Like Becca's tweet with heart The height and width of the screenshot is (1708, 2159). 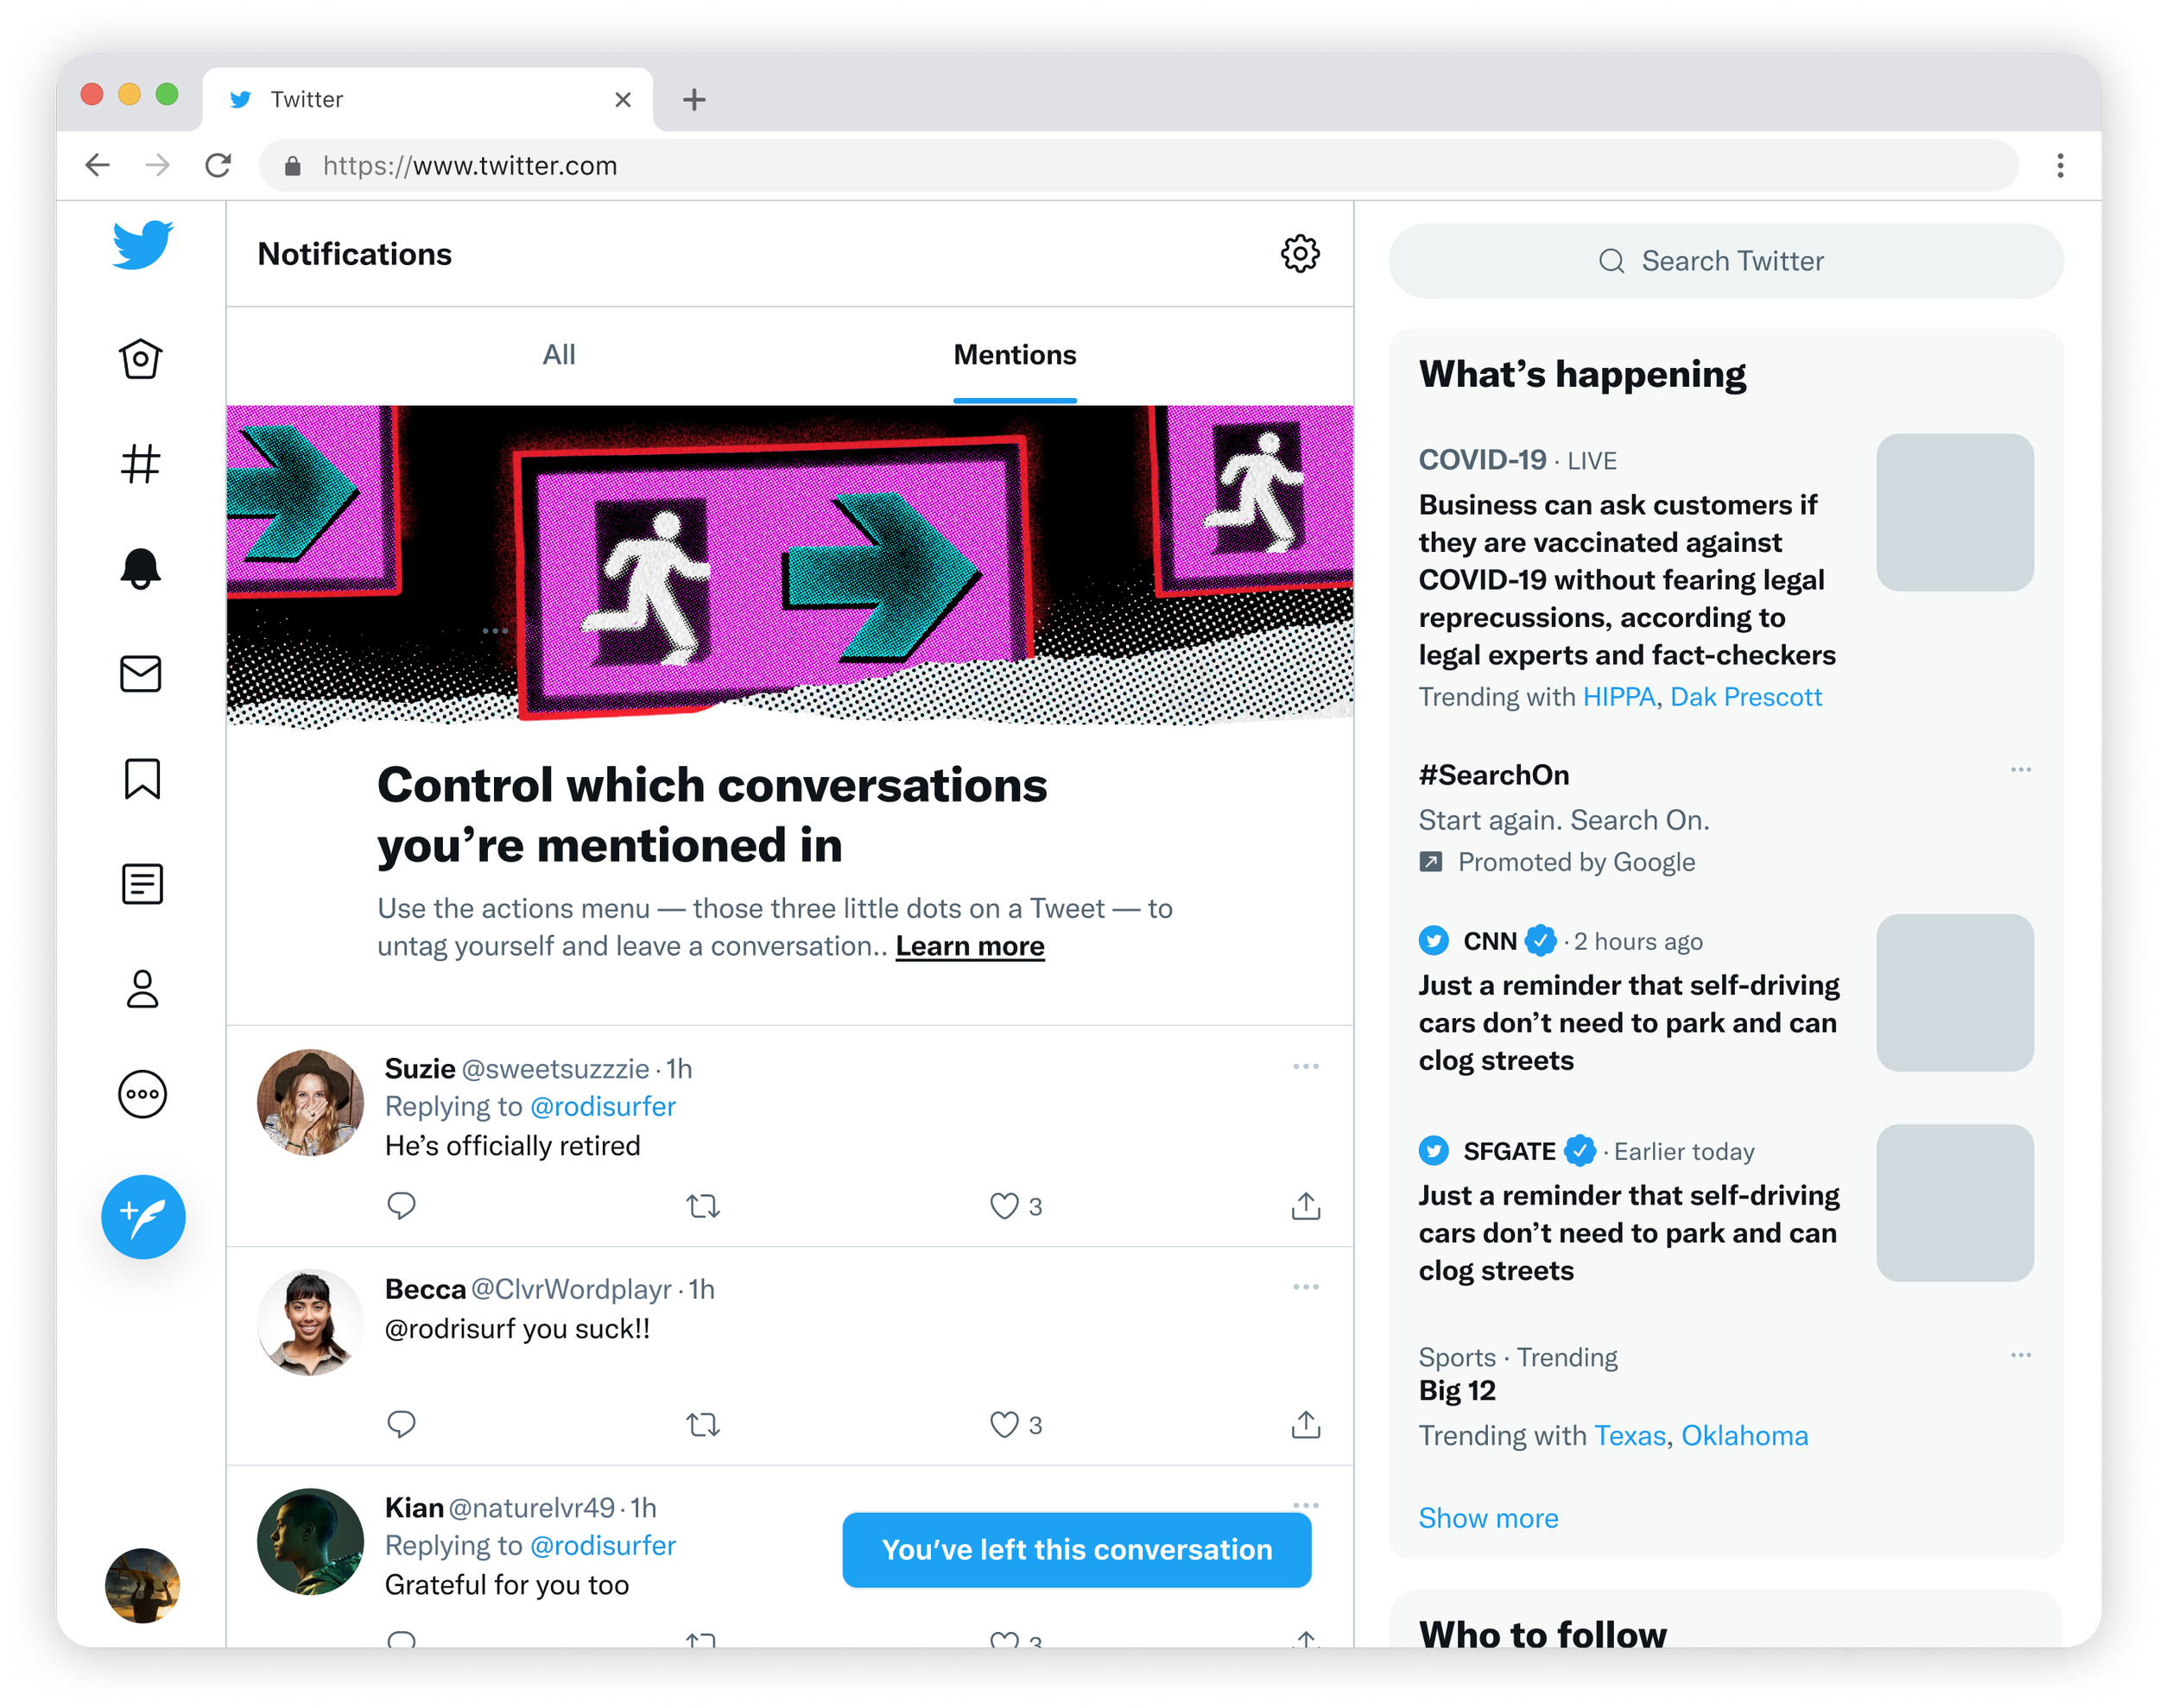click(1003, 1424)
